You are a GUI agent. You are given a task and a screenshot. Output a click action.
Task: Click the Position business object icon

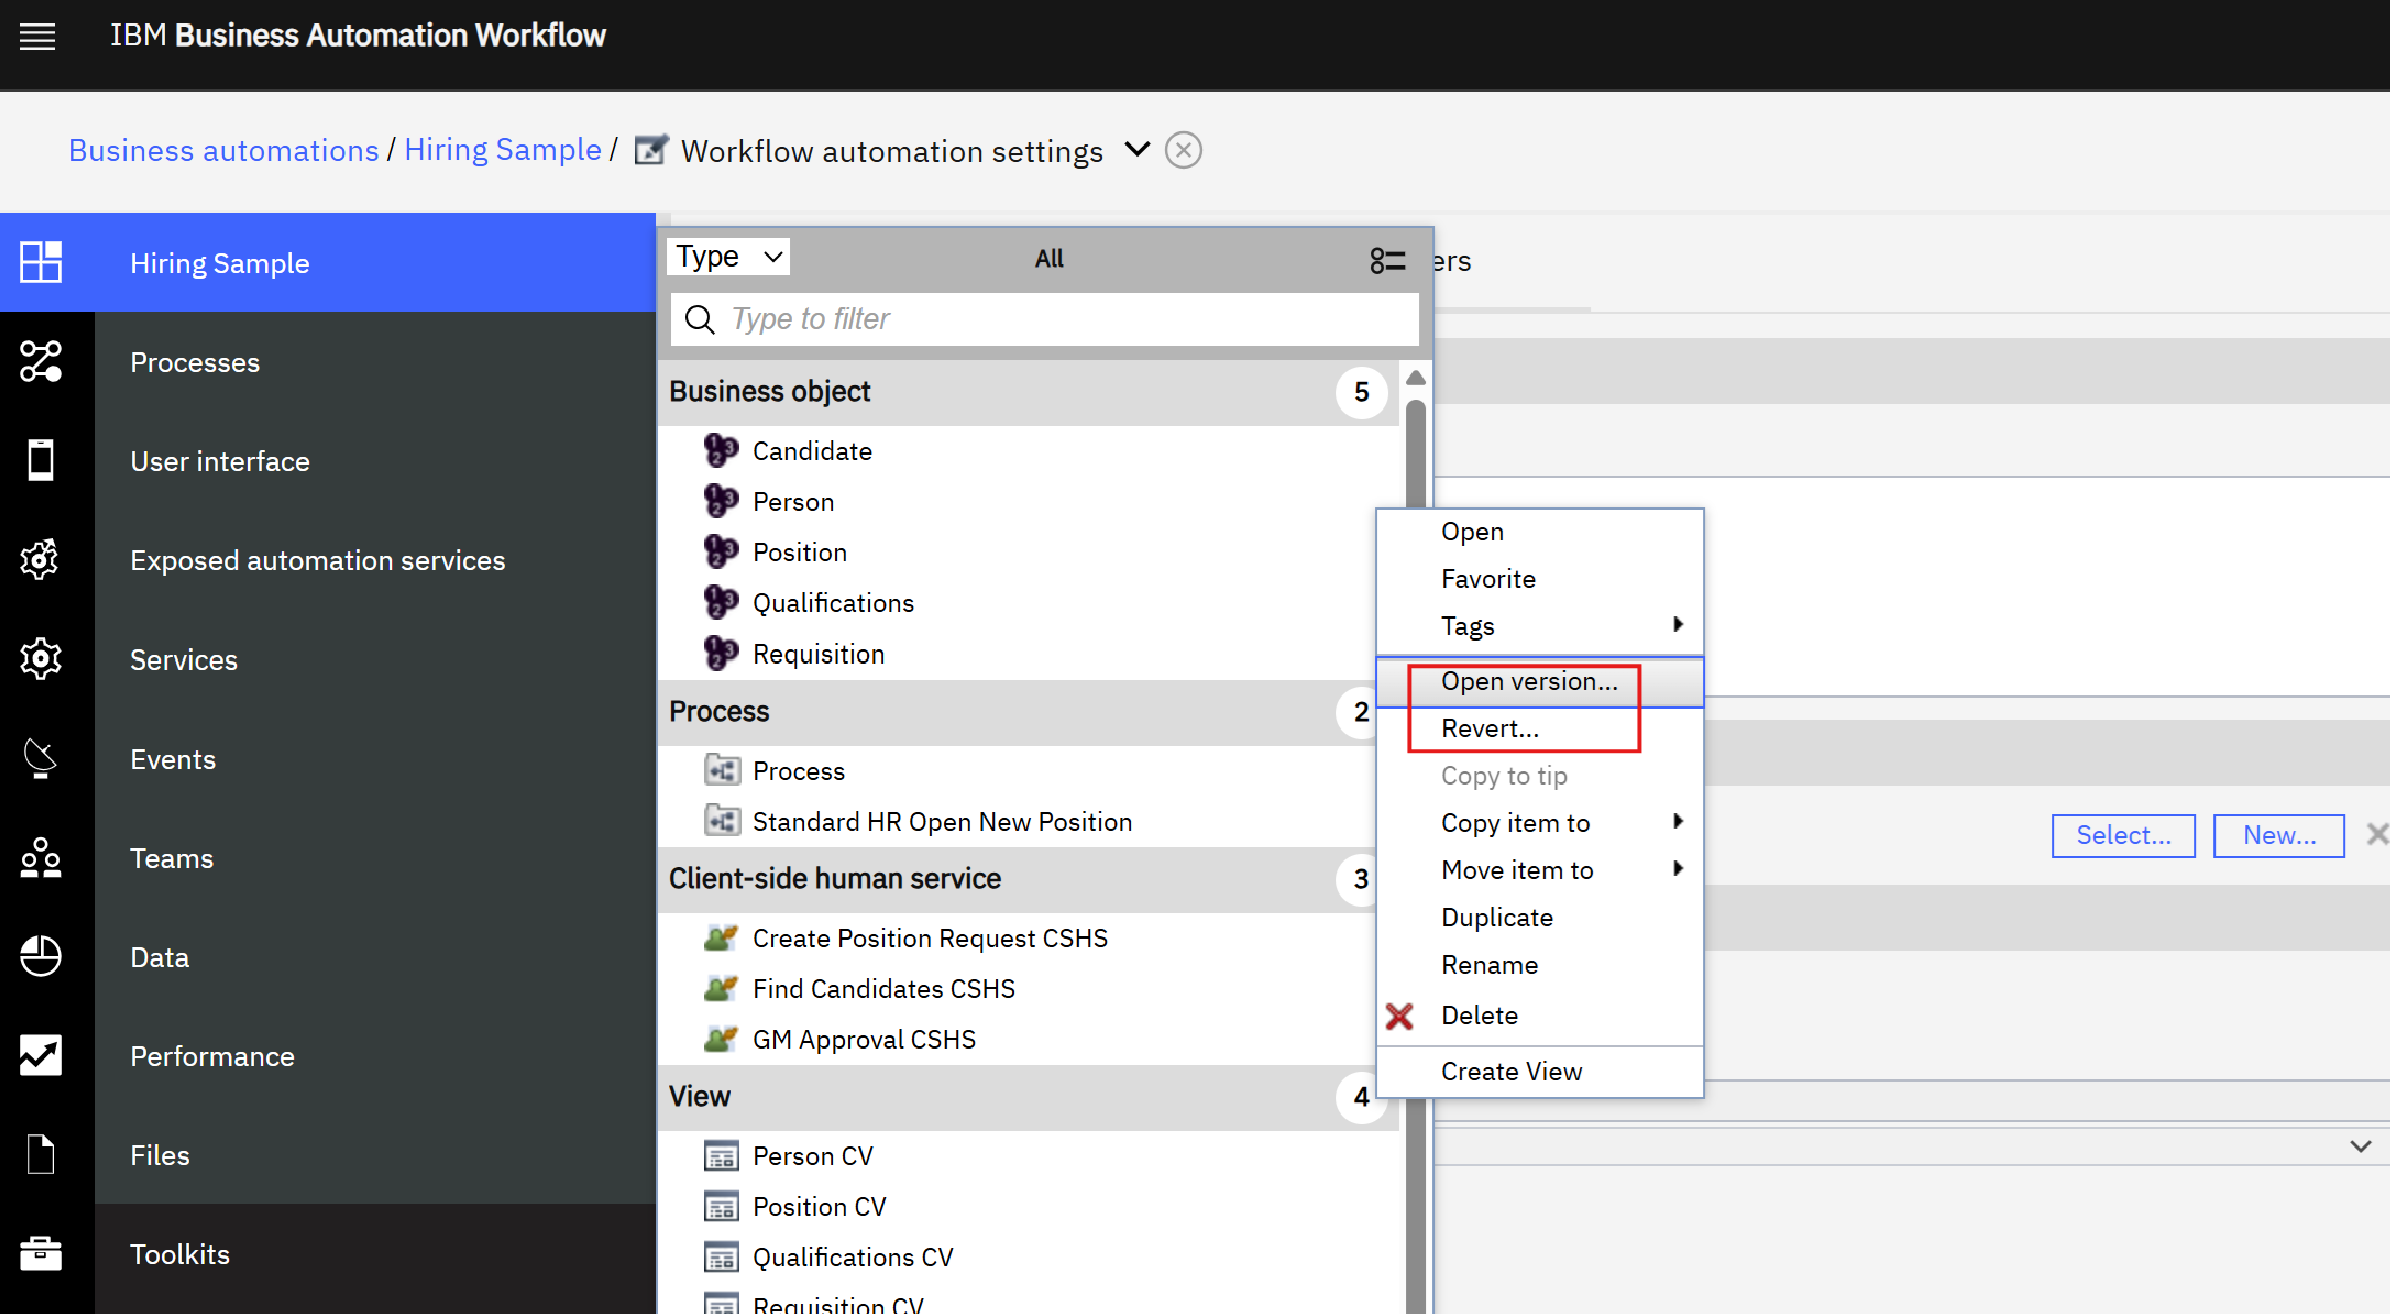[x=720, y=552]
